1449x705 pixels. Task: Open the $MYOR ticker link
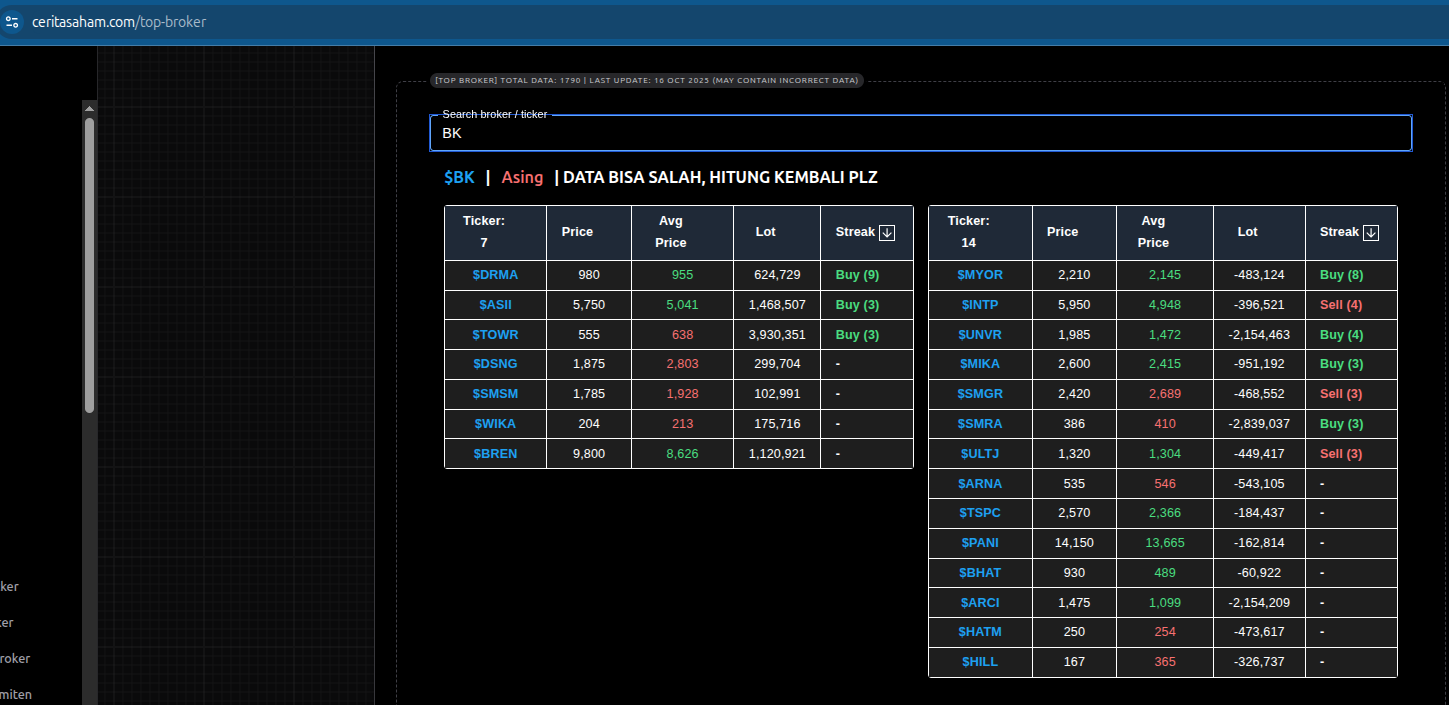point(979,275)
